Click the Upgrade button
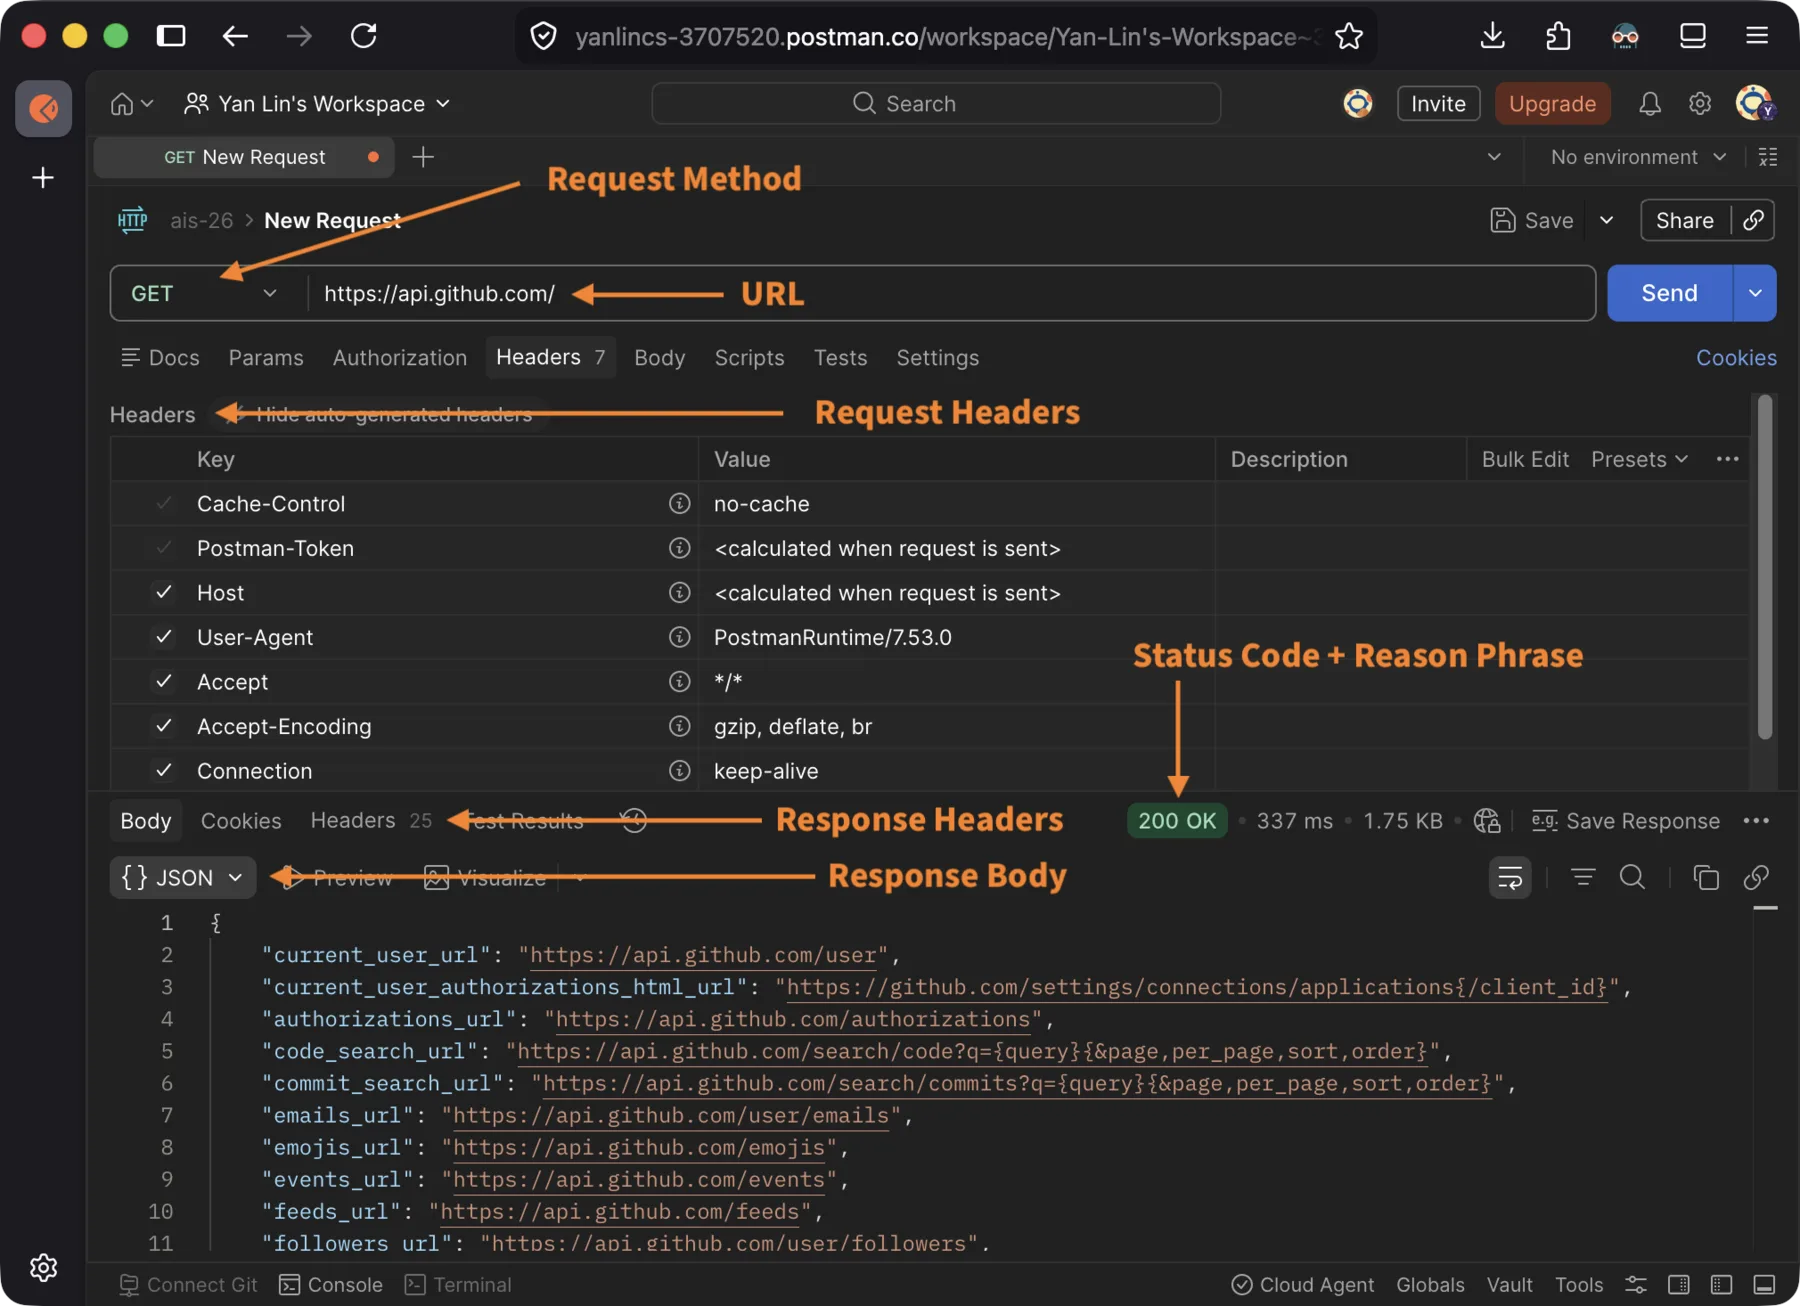 1552,104
